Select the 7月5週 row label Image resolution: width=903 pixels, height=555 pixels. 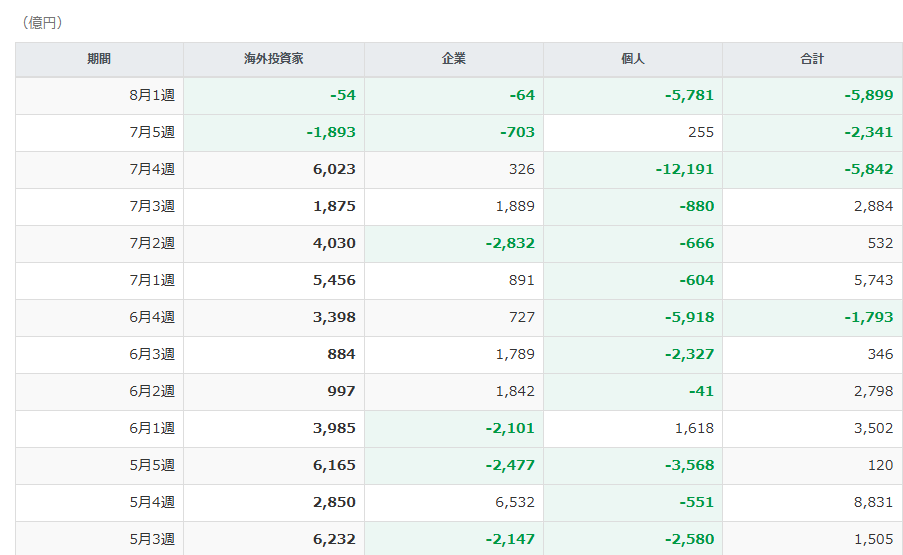(x=152, y=132)
